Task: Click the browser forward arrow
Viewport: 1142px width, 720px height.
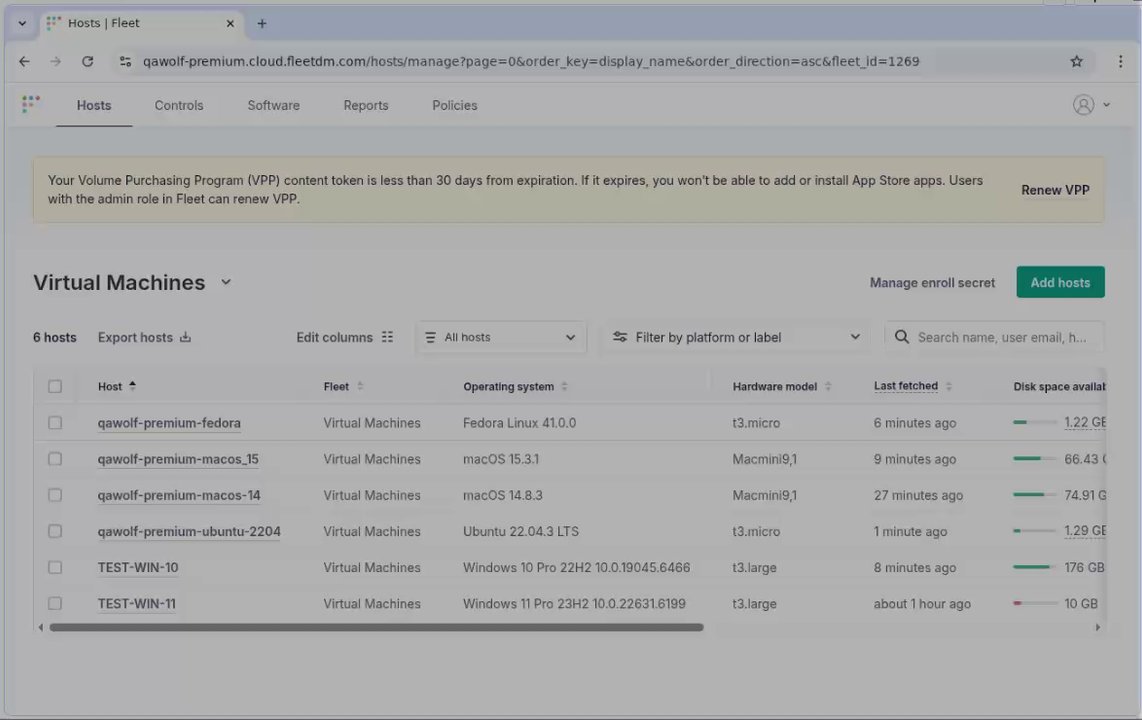Action: point(55,61)
